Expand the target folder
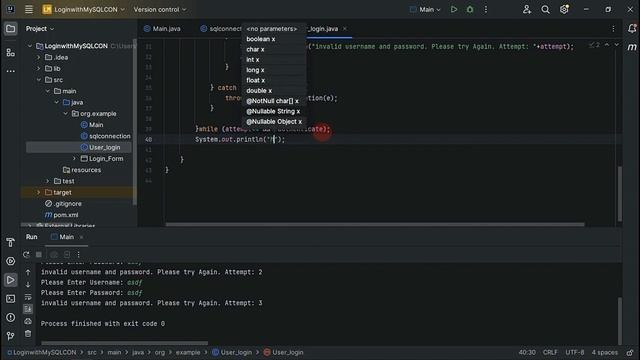The image size is (640, 360). [39, 192]
